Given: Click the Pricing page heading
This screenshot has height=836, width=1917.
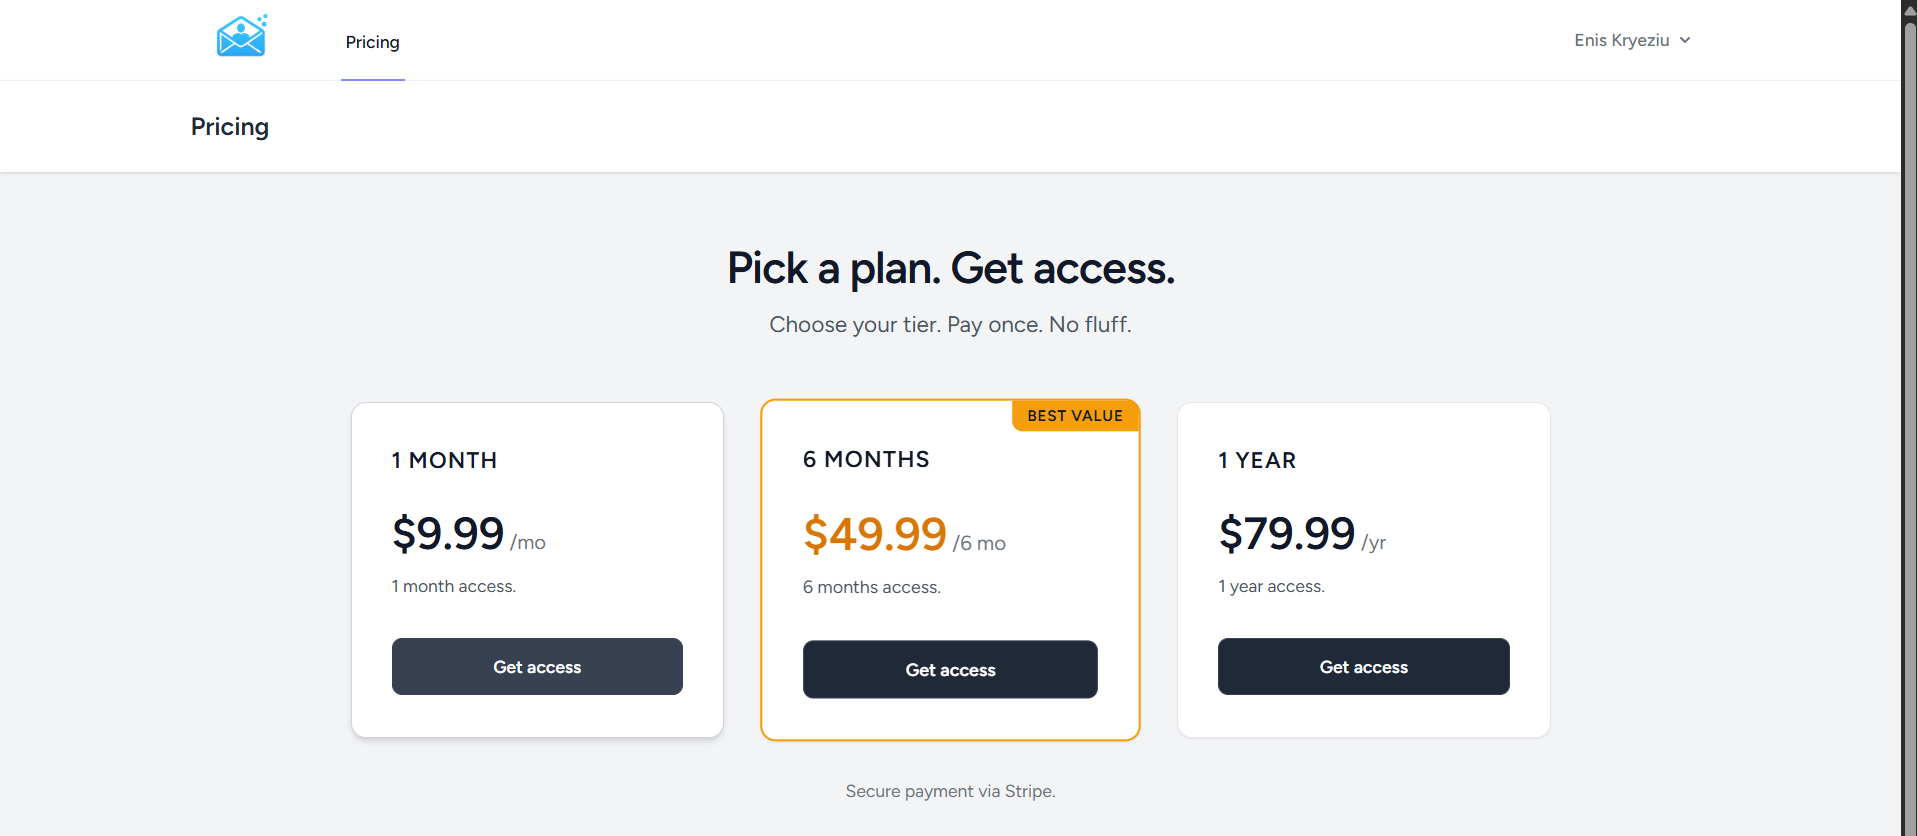Looking at the screenshot, I should [229, 126].
